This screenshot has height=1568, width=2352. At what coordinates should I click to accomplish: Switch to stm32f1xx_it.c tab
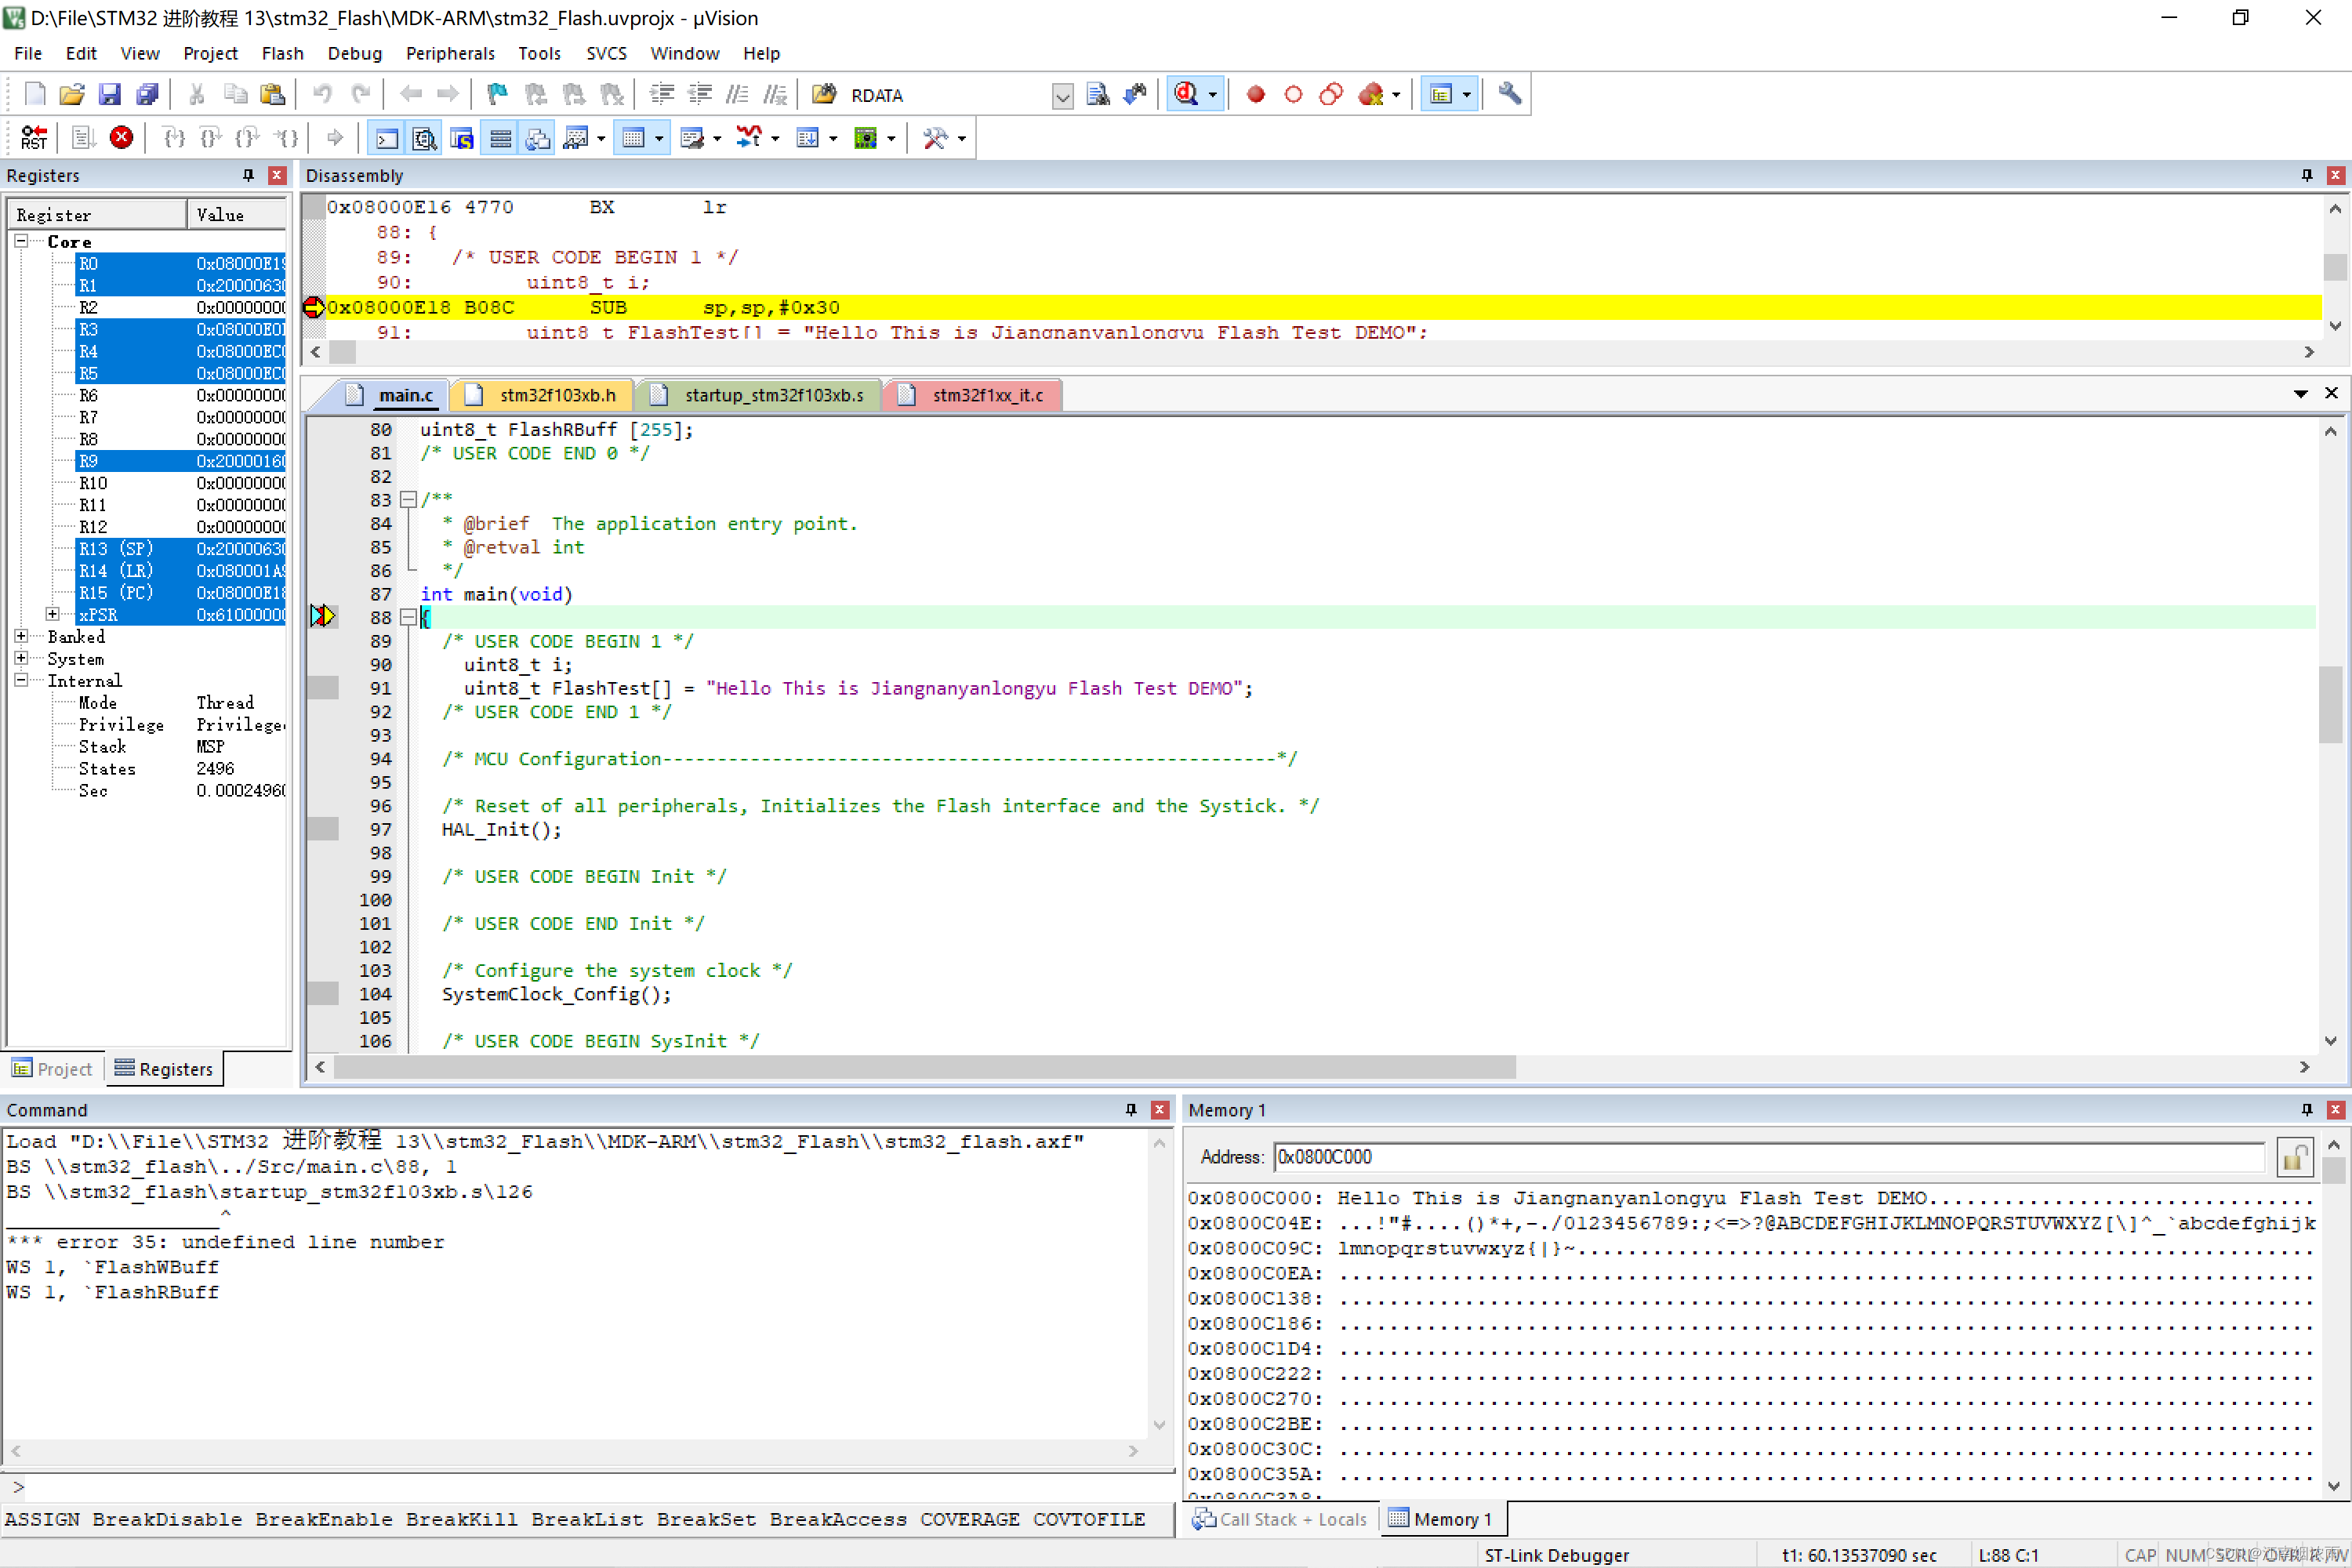[x=975, y=395]
